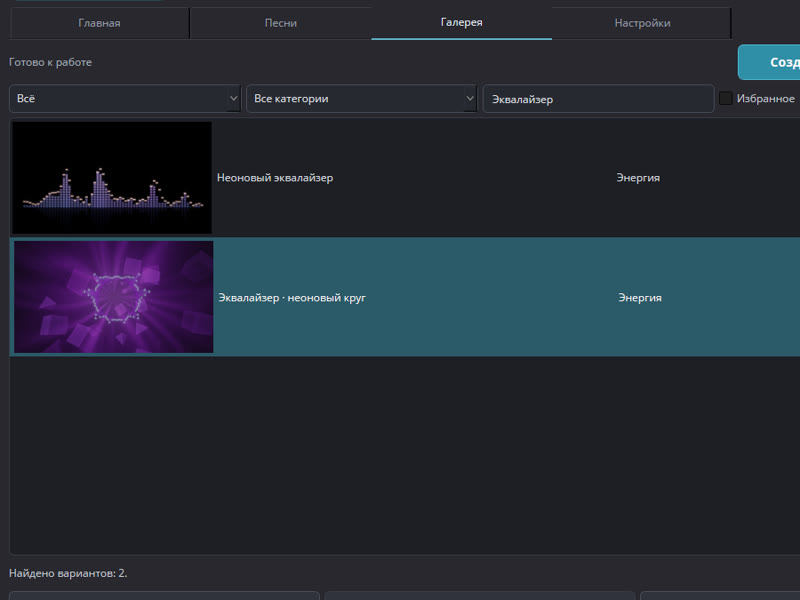The image size is (800, 600).
Task: Focus the Эквалайзер search field
Action: pyautogui.click(x=598, y=98)
